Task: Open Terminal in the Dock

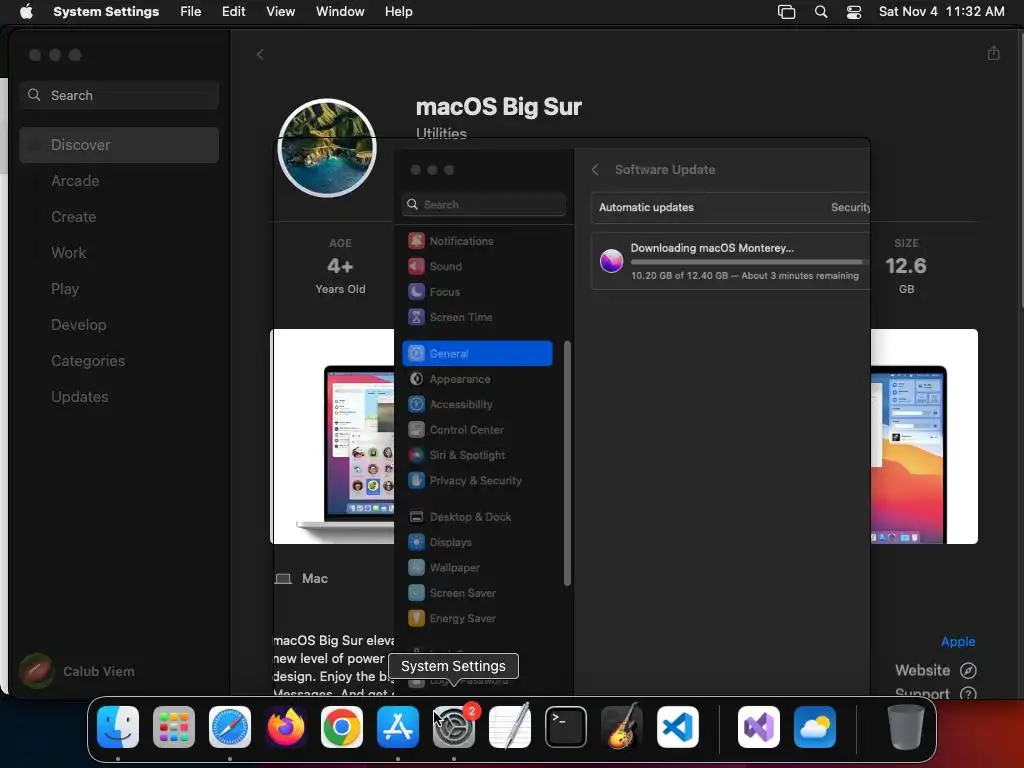Action: pyautogui.click(x=566, y=727)
